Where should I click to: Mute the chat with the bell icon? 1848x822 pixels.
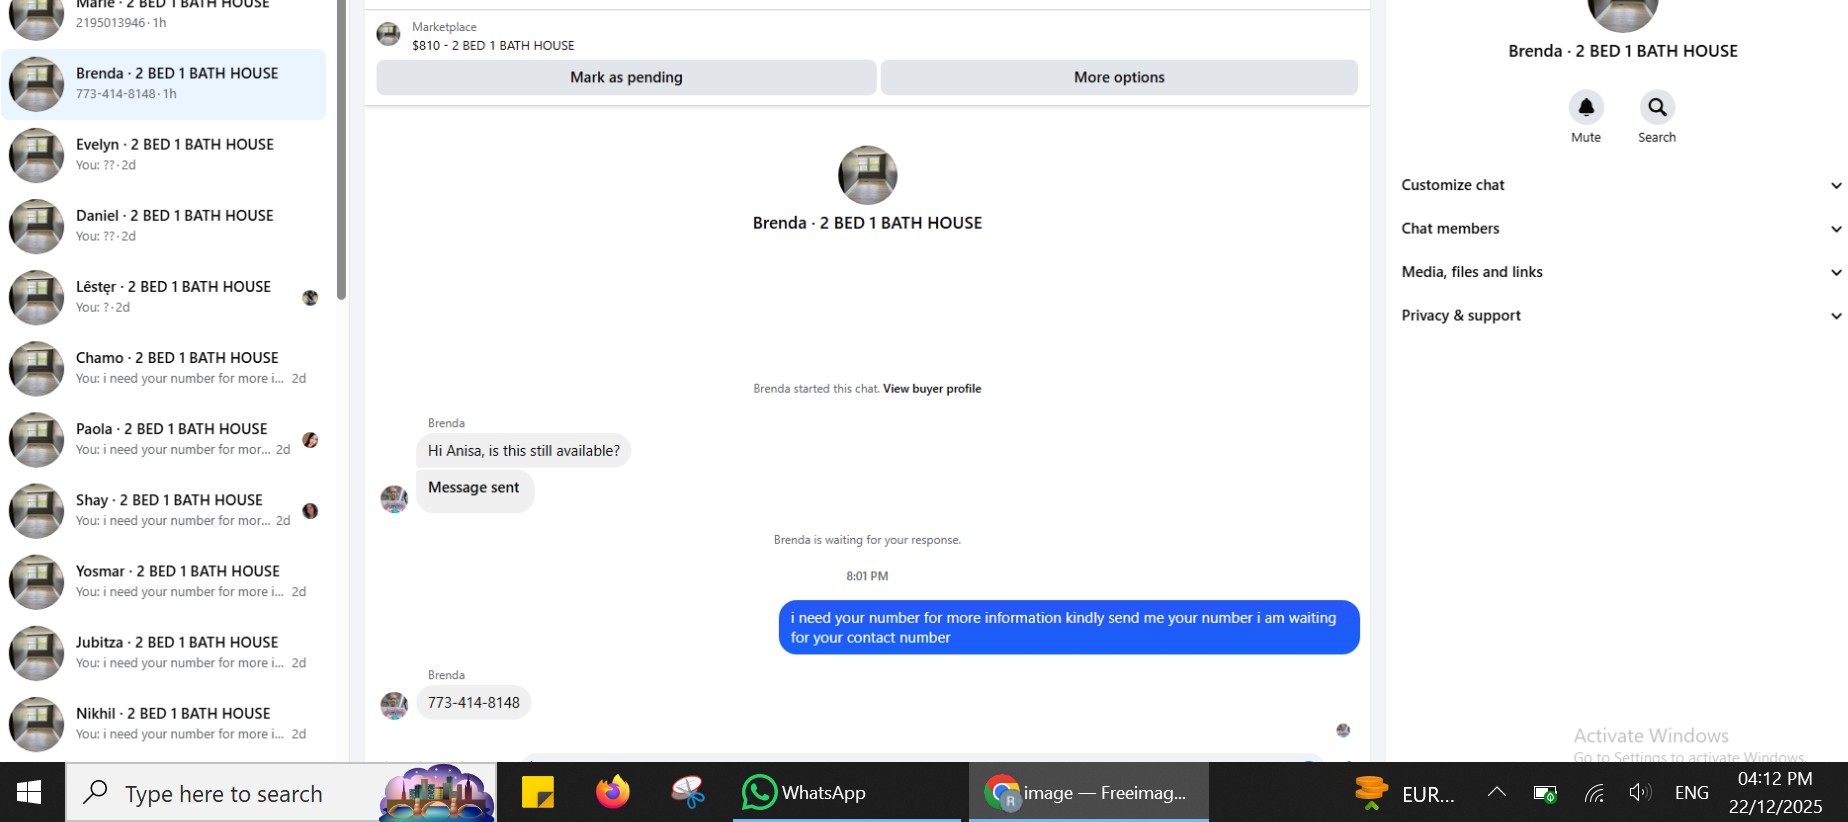tap(1586, 107)
